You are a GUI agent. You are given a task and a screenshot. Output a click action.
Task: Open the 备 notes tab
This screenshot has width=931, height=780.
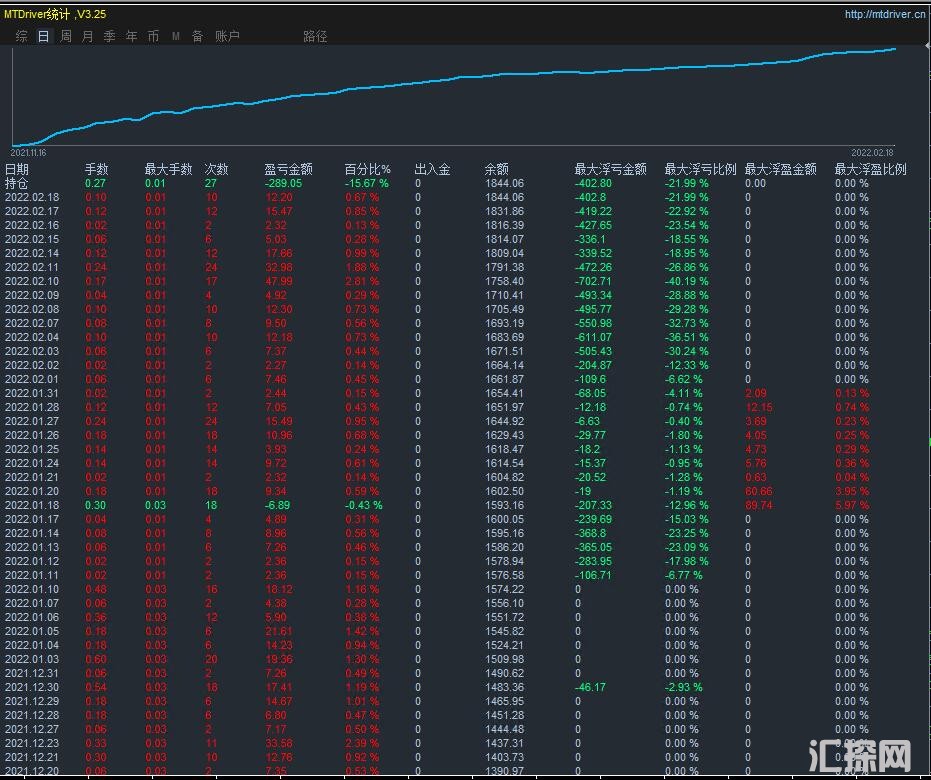[x=198, y=36]
